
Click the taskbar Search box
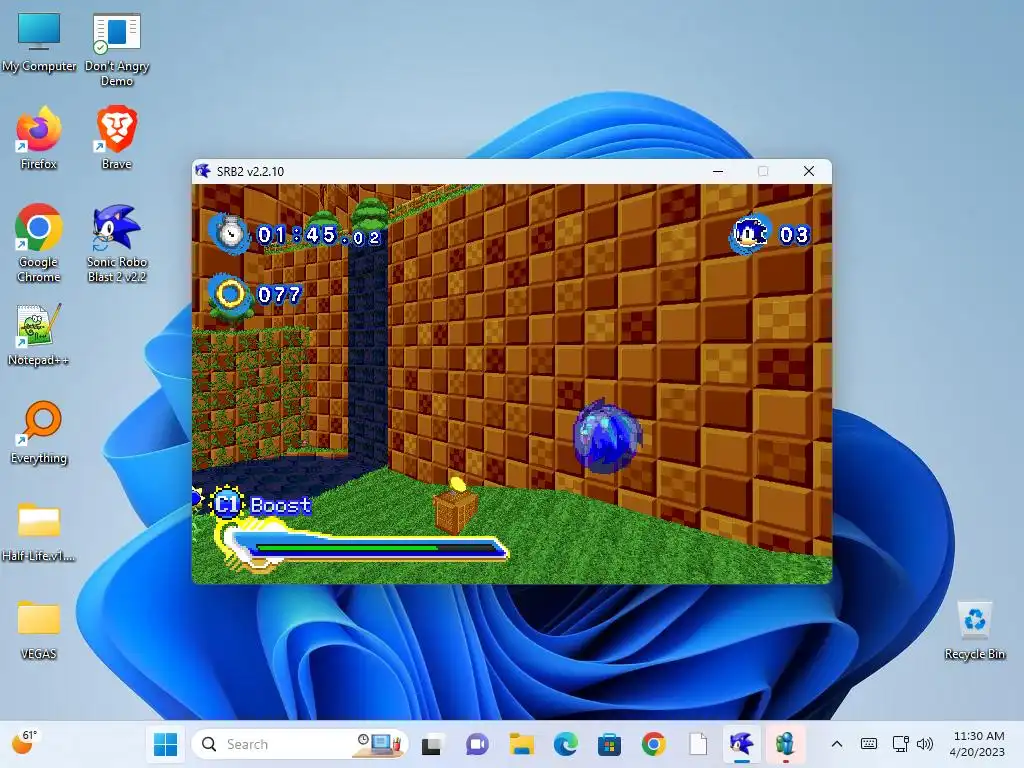click(300, 744)
